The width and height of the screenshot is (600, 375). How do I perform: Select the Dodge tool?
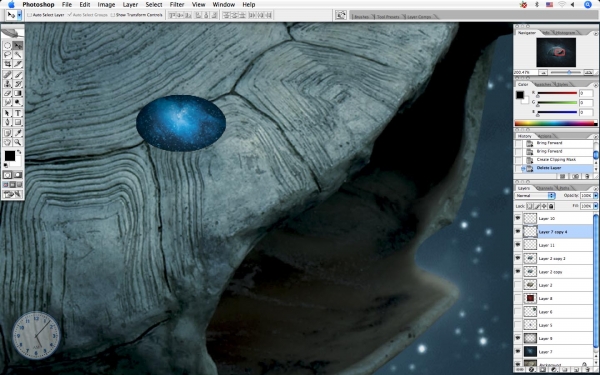tap(18, 102)
